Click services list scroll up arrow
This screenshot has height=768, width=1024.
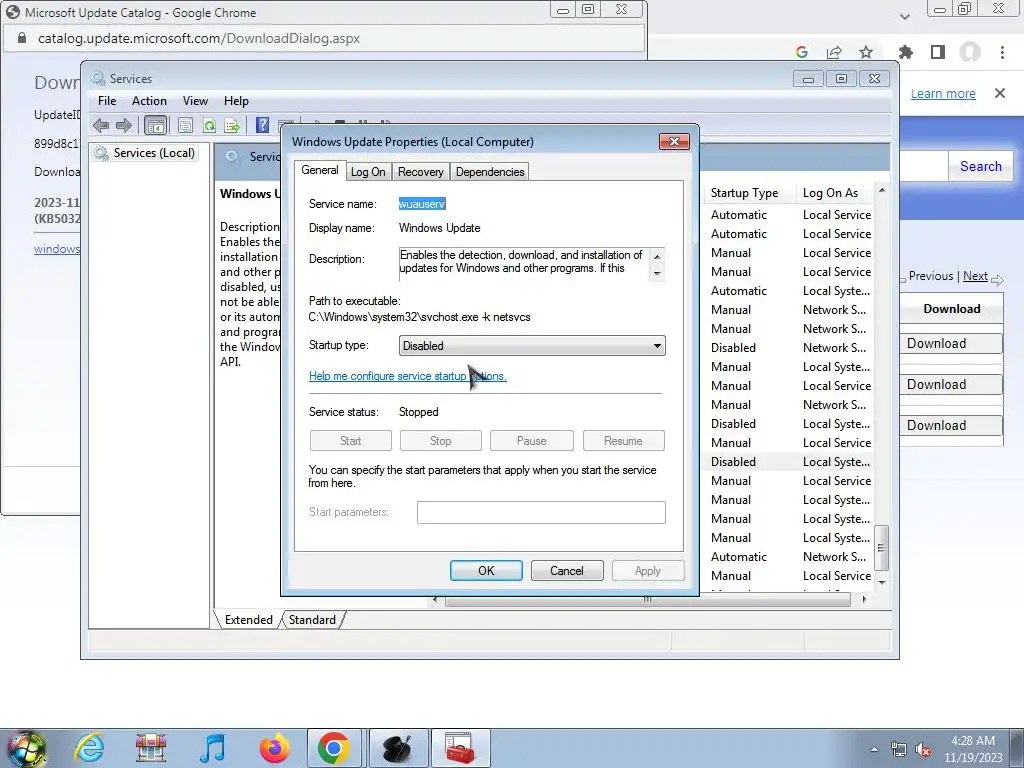(882, 190)
